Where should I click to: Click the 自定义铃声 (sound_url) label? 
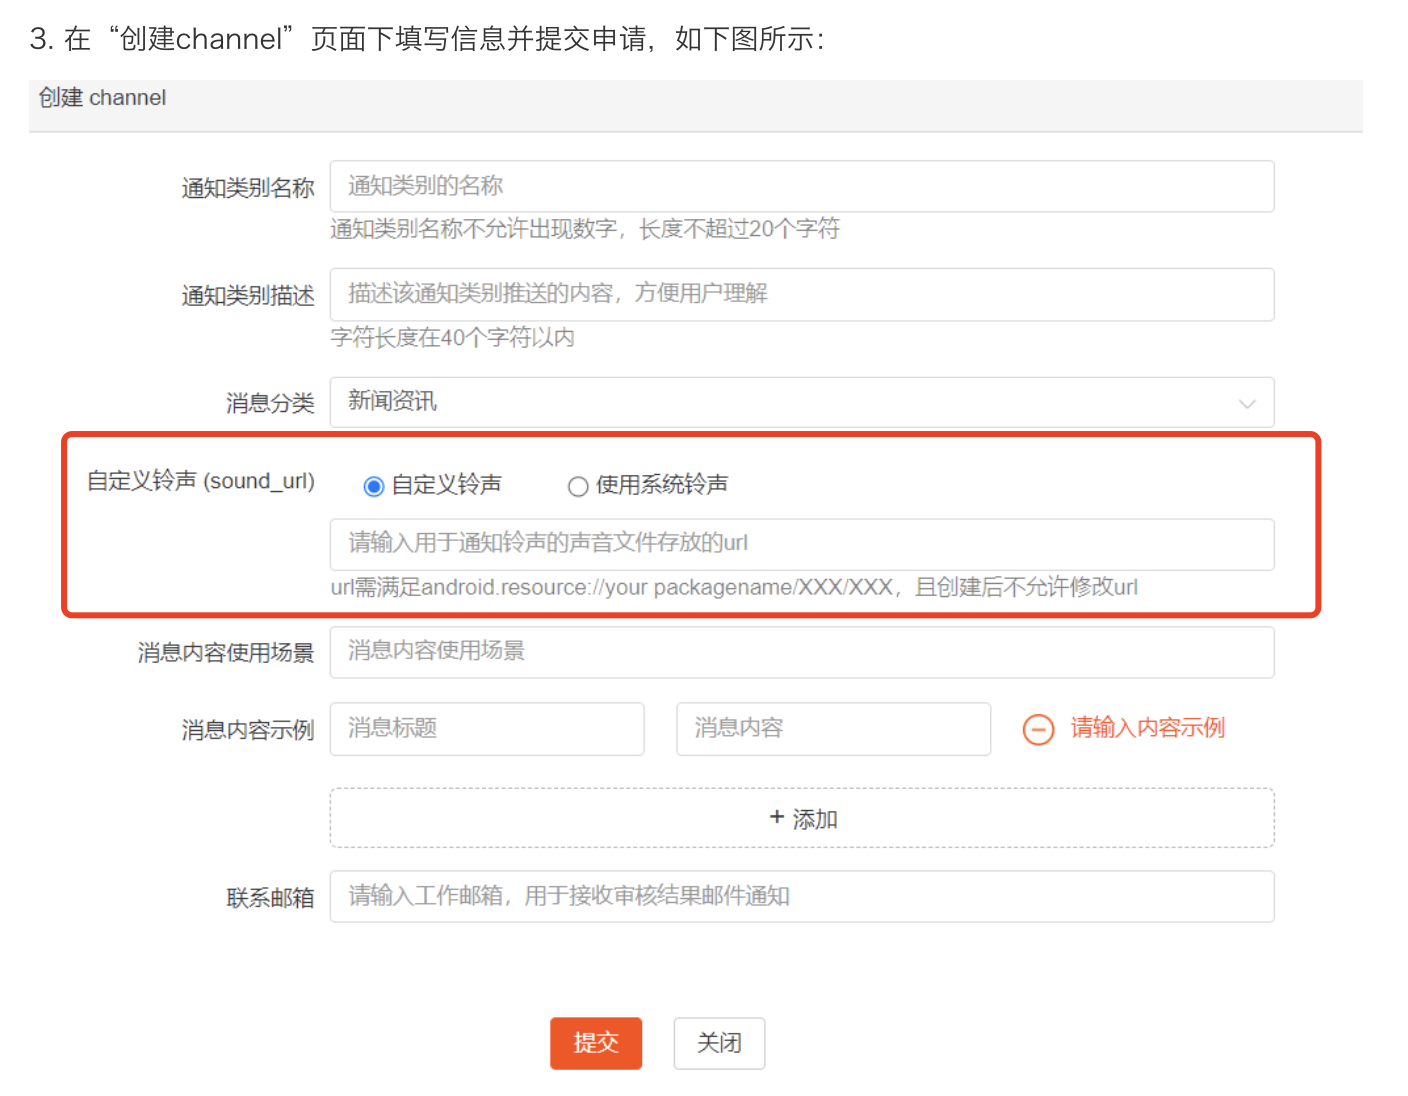201,481
